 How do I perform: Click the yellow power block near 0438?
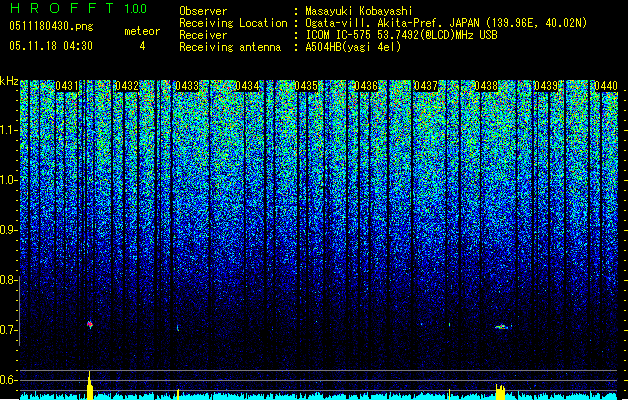coord(500,392)
